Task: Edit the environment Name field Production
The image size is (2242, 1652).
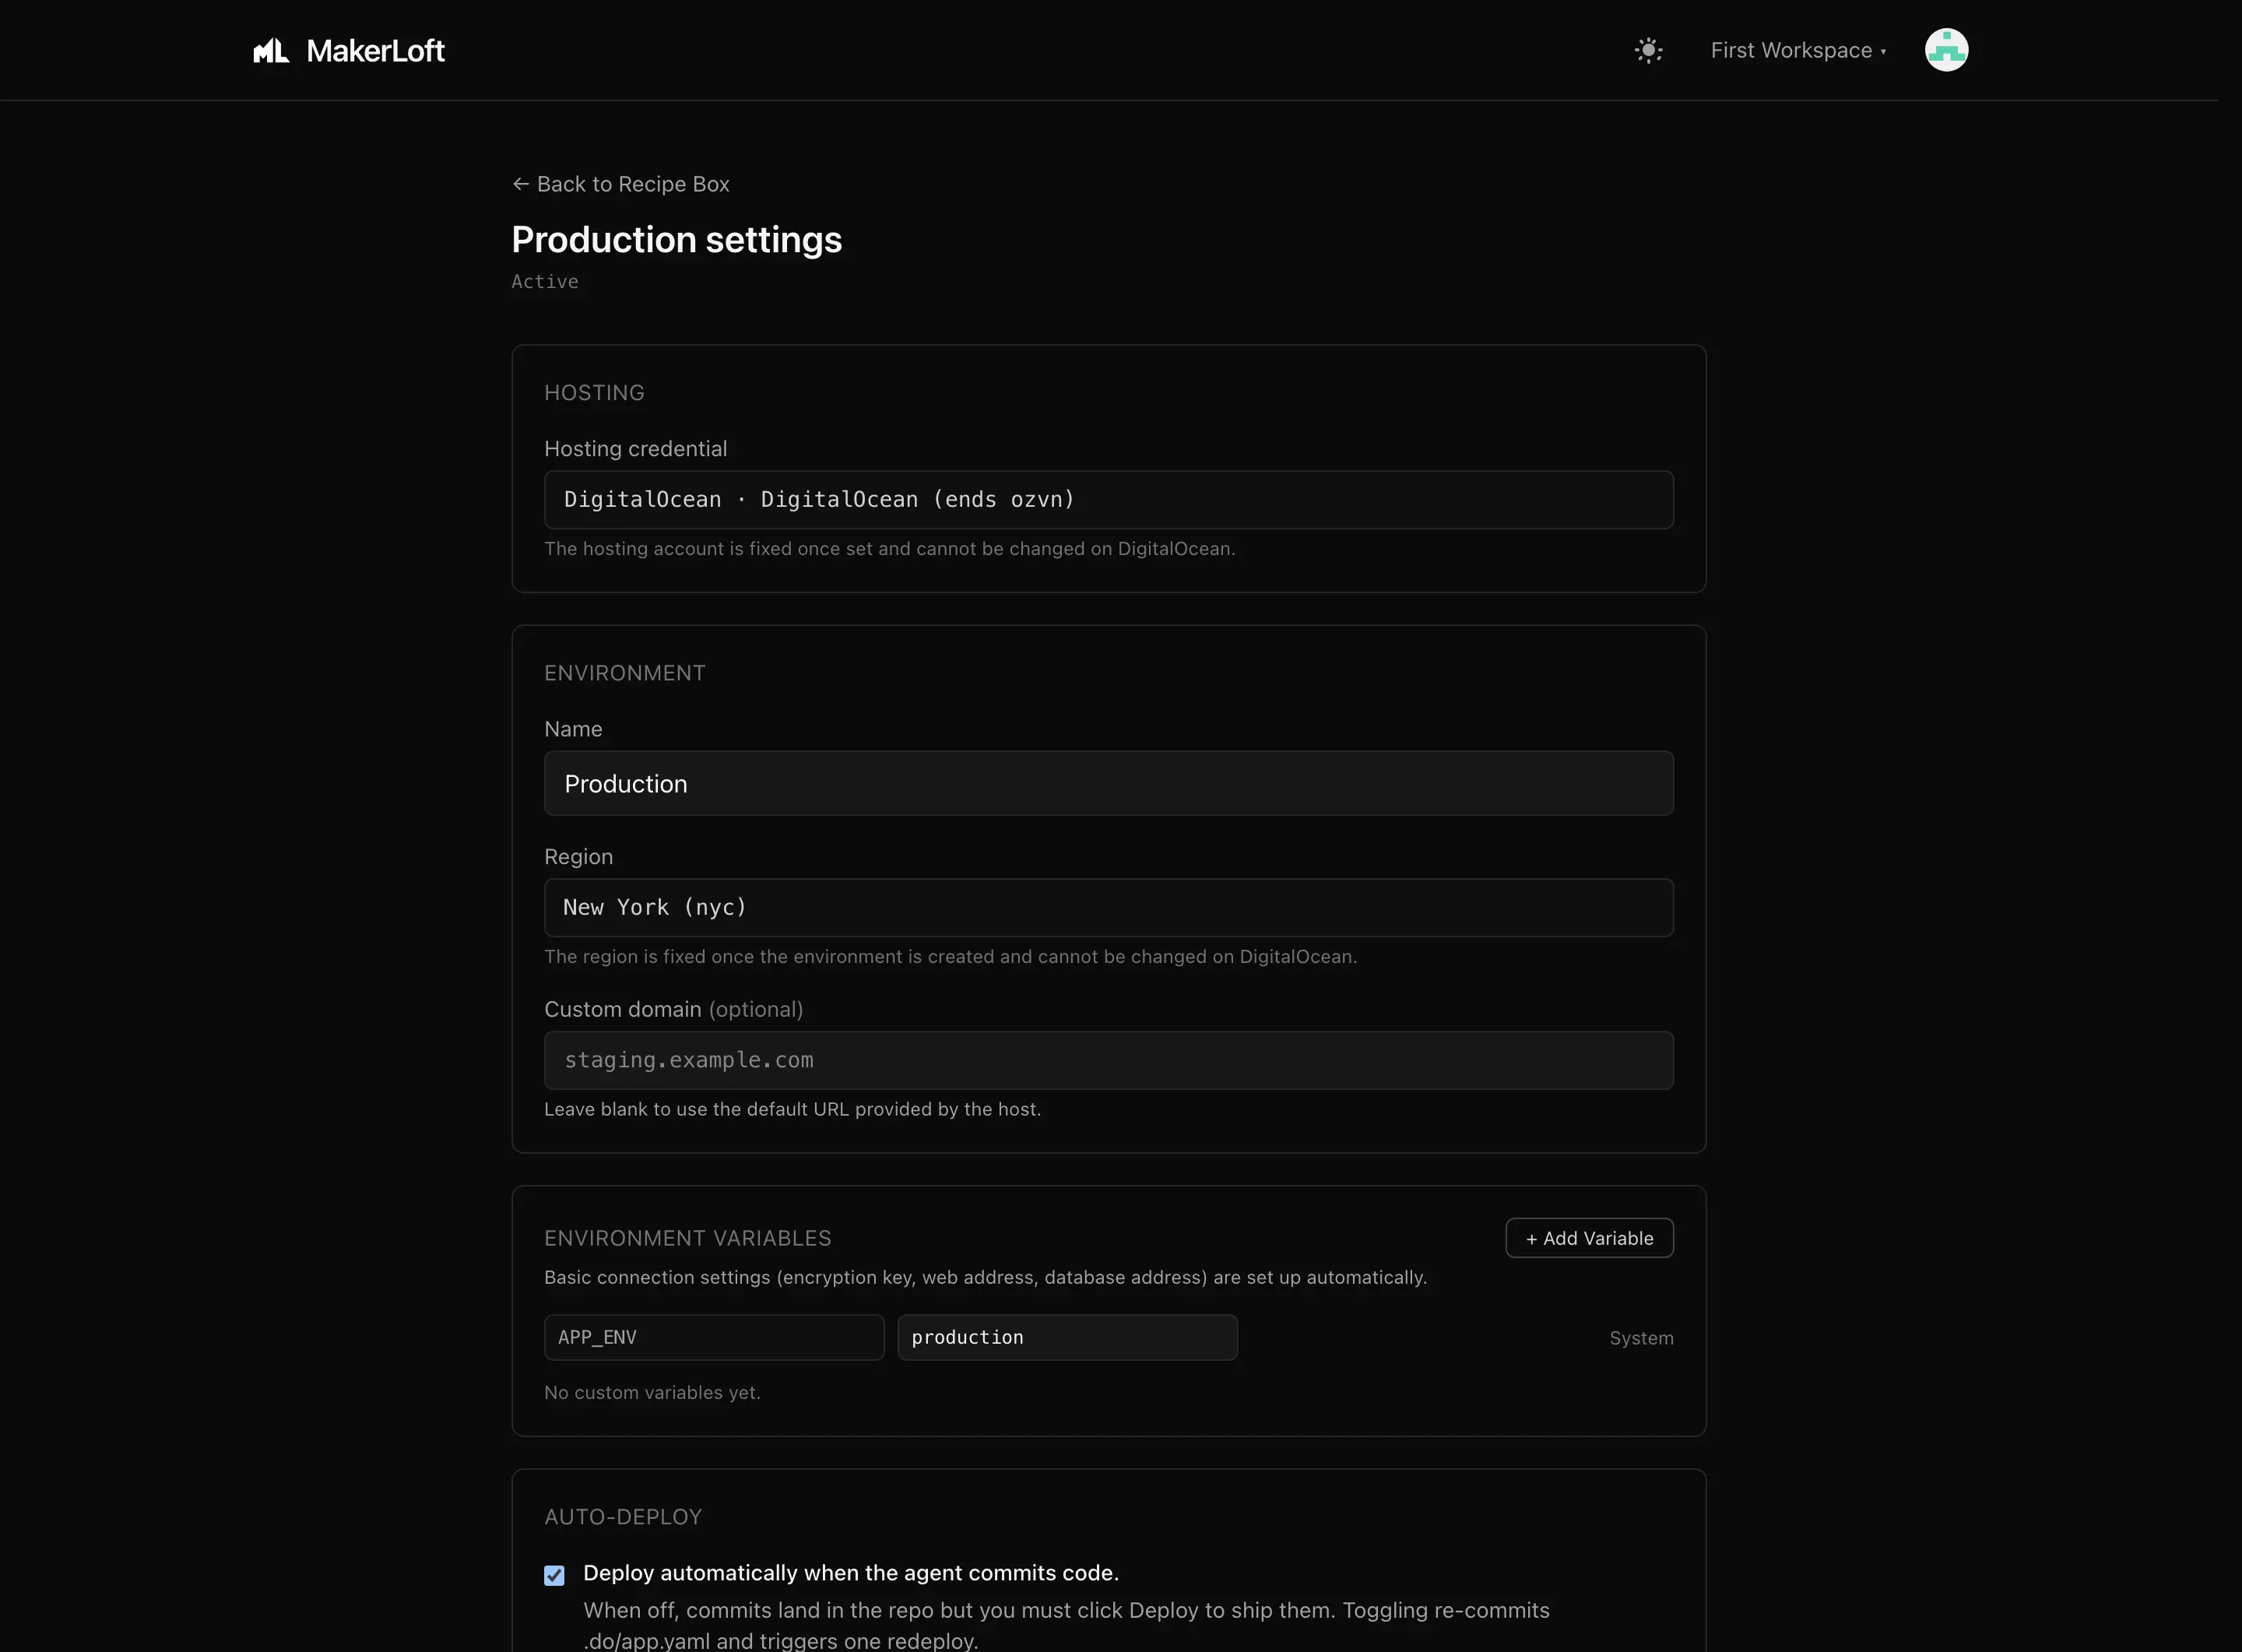Action: (1108, 784)
